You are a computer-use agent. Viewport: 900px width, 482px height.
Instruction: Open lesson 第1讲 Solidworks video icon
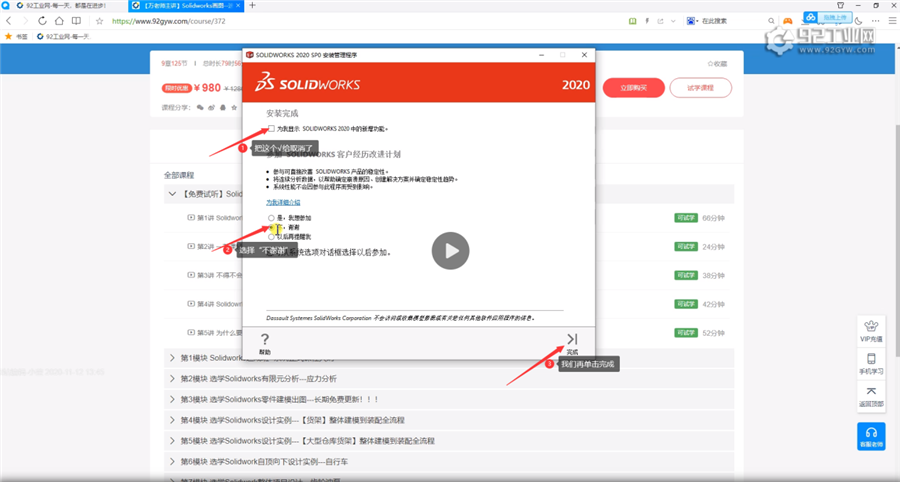[191, 217]
